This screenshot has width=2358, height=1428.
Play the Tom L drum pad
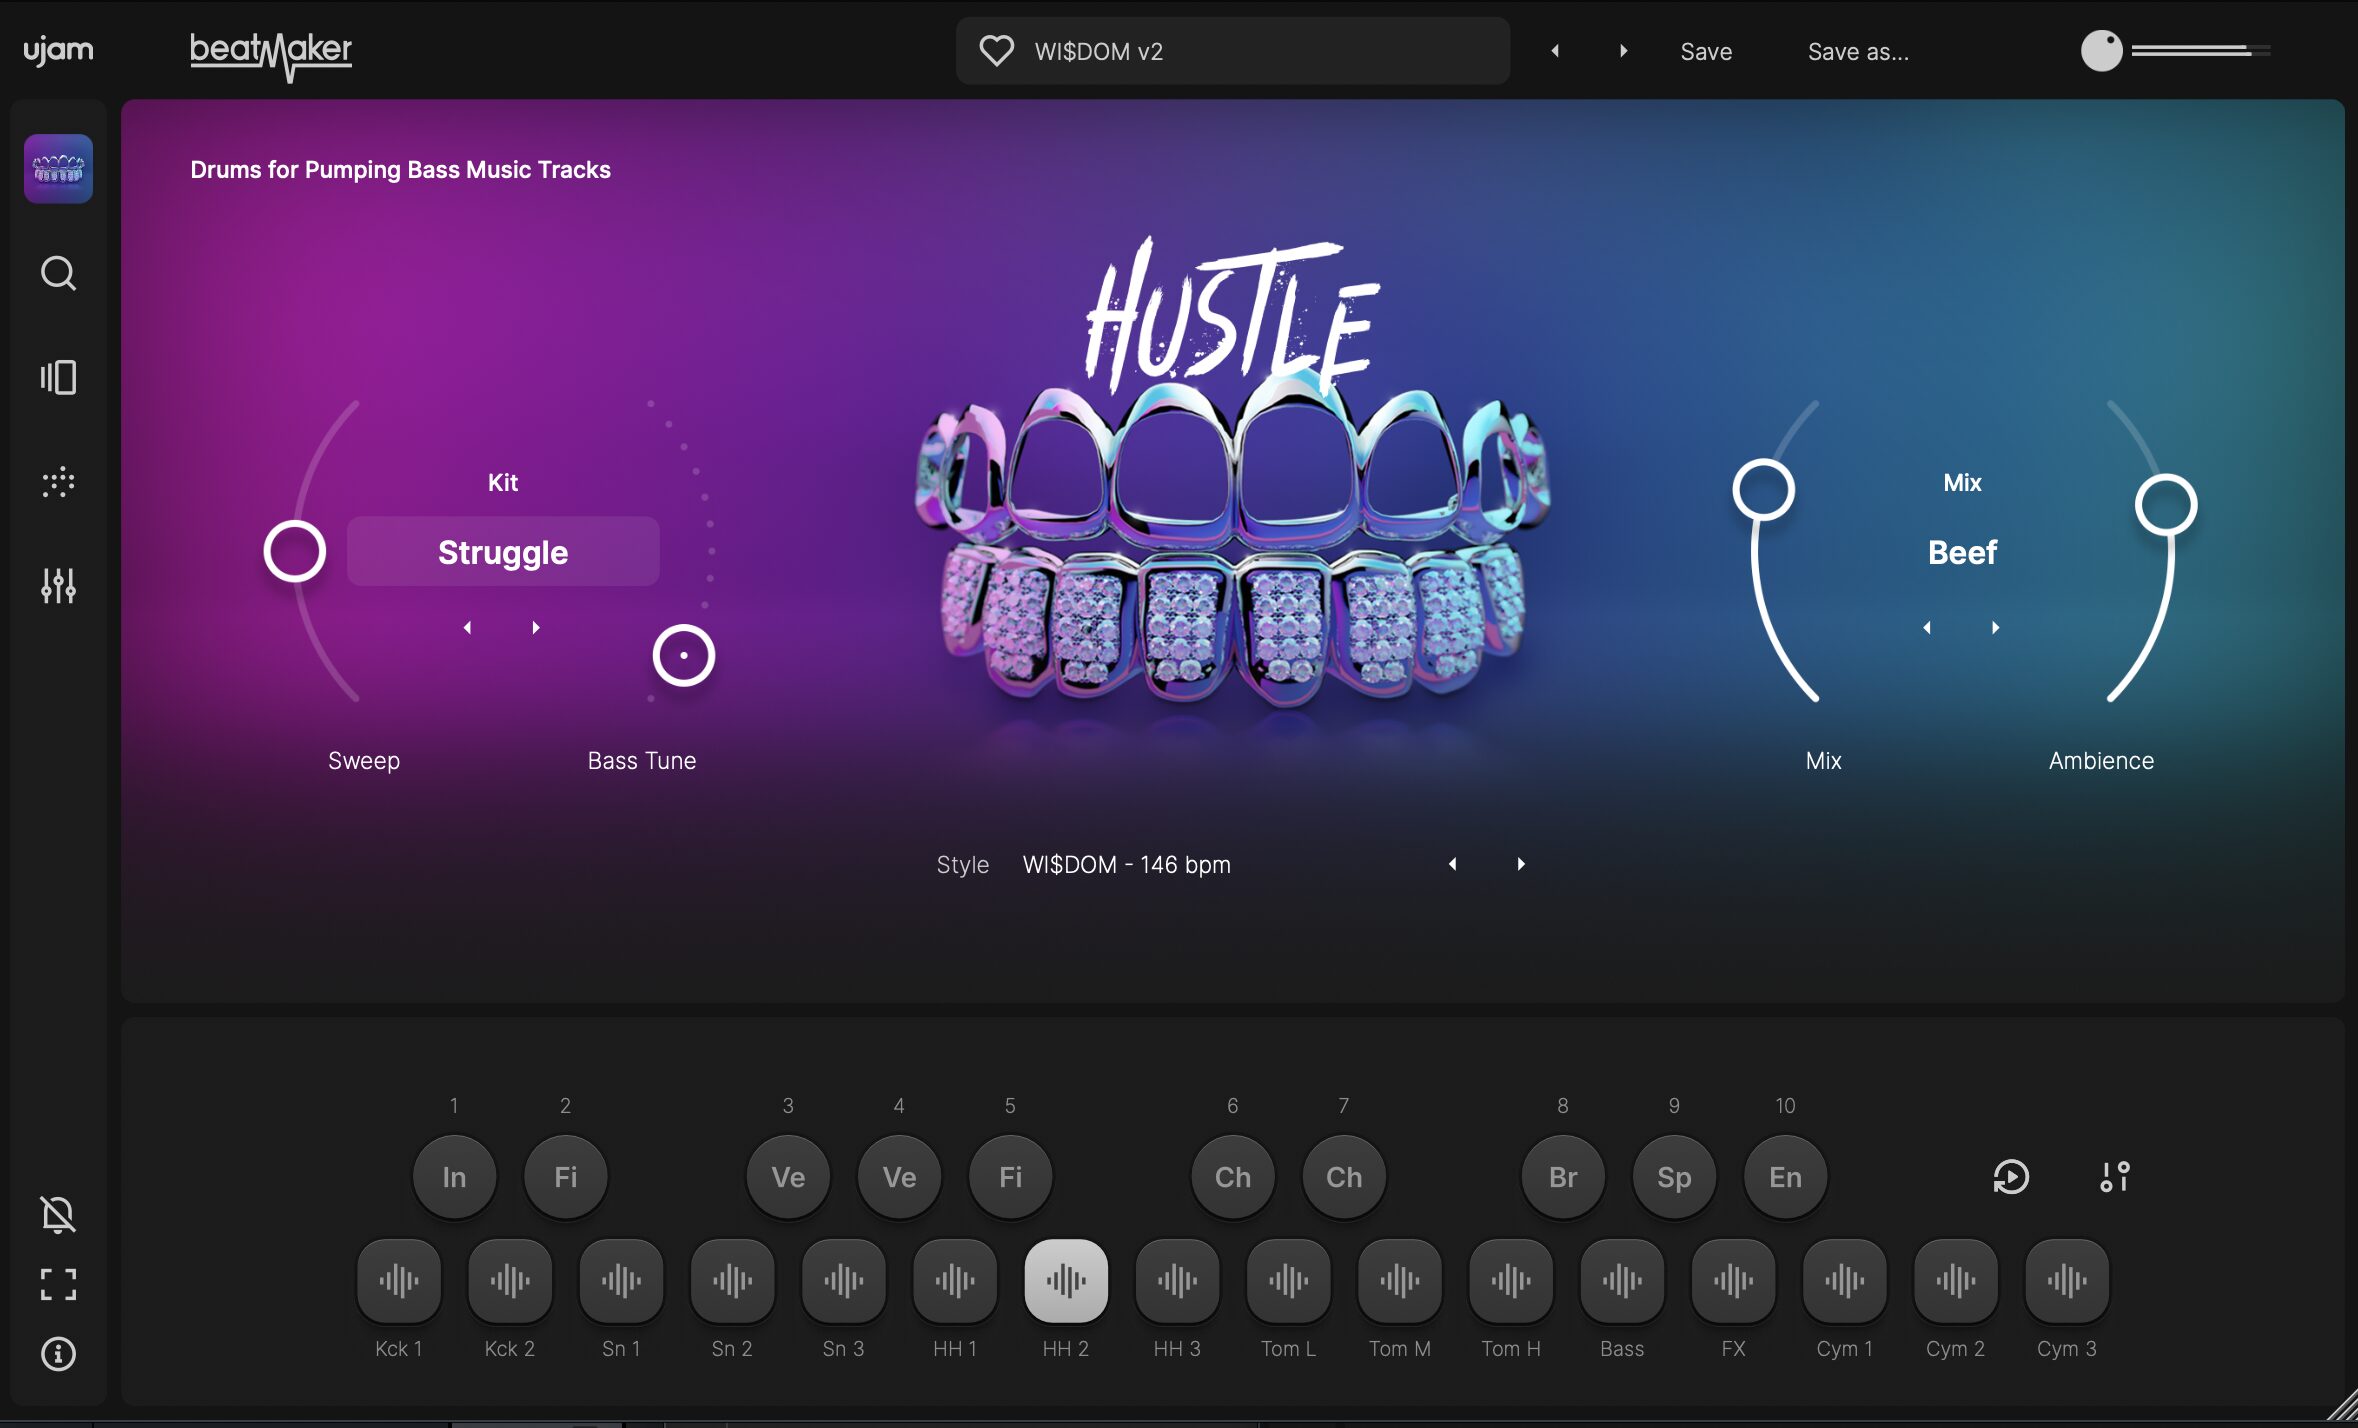1288,1281
